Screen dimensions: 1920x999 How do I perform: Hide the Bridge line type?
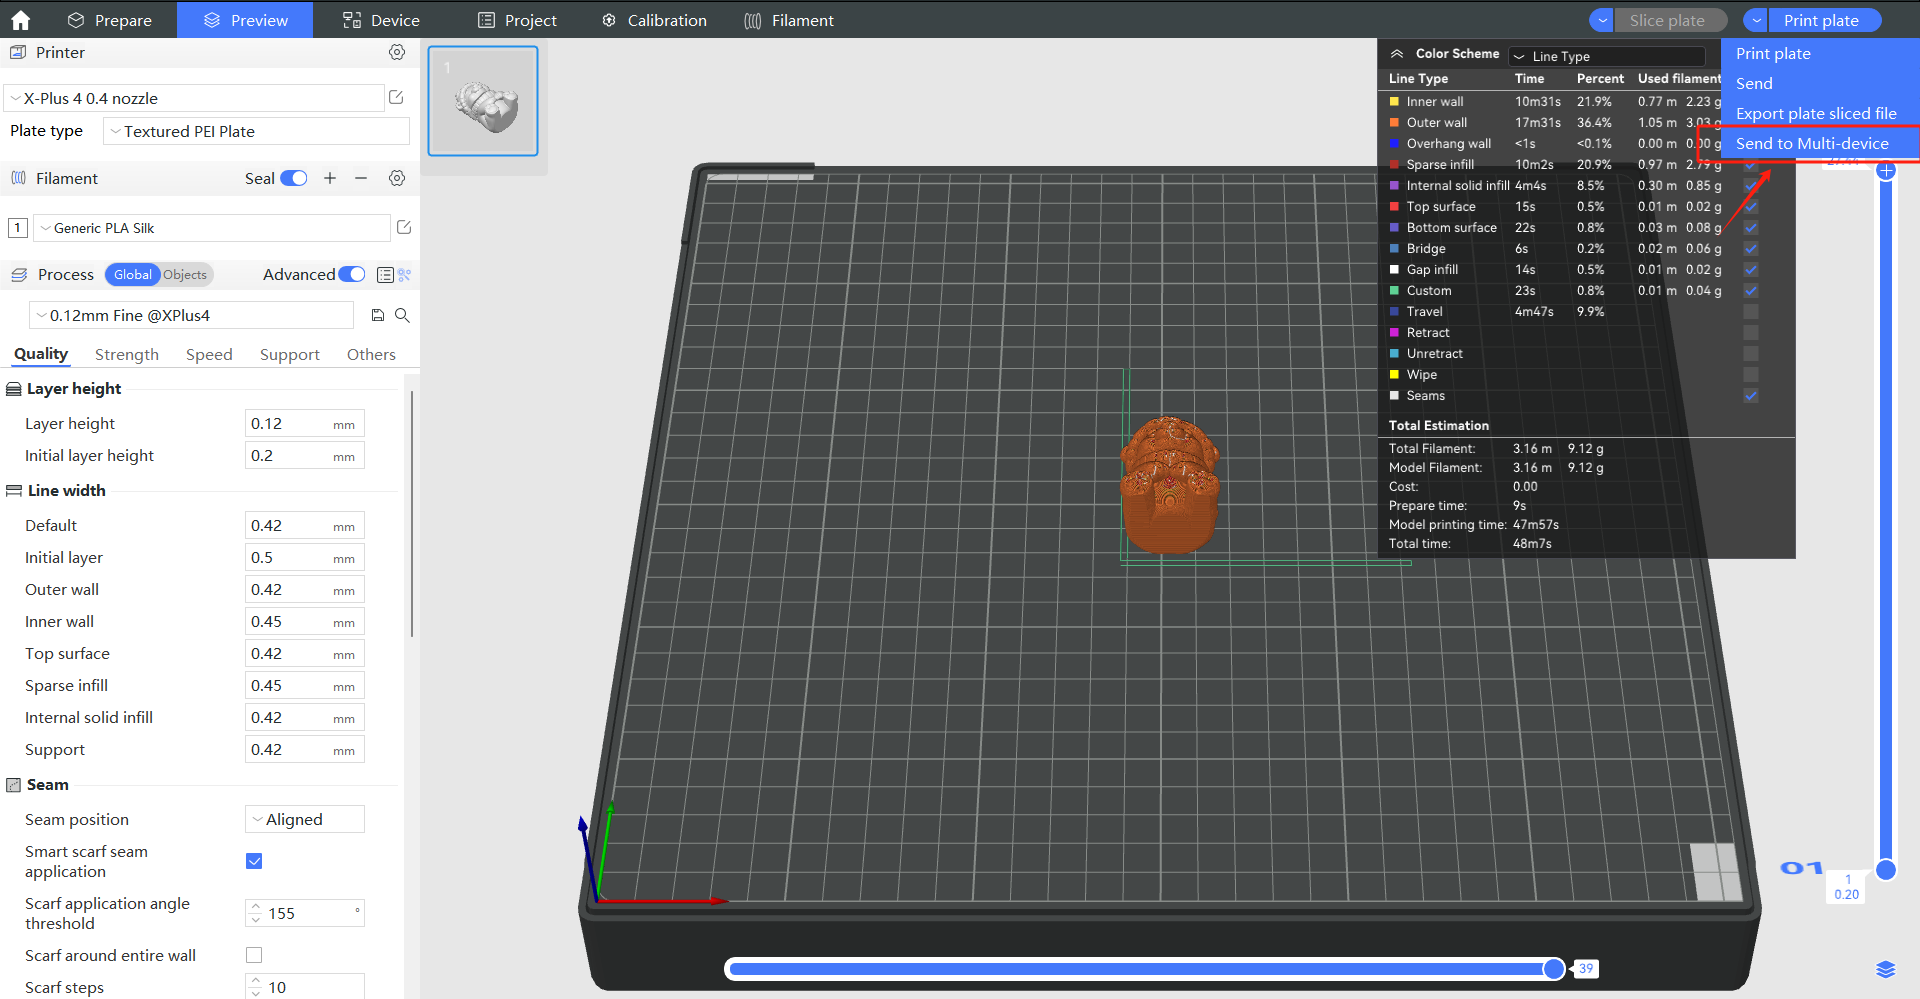[x=1751, y=249]
